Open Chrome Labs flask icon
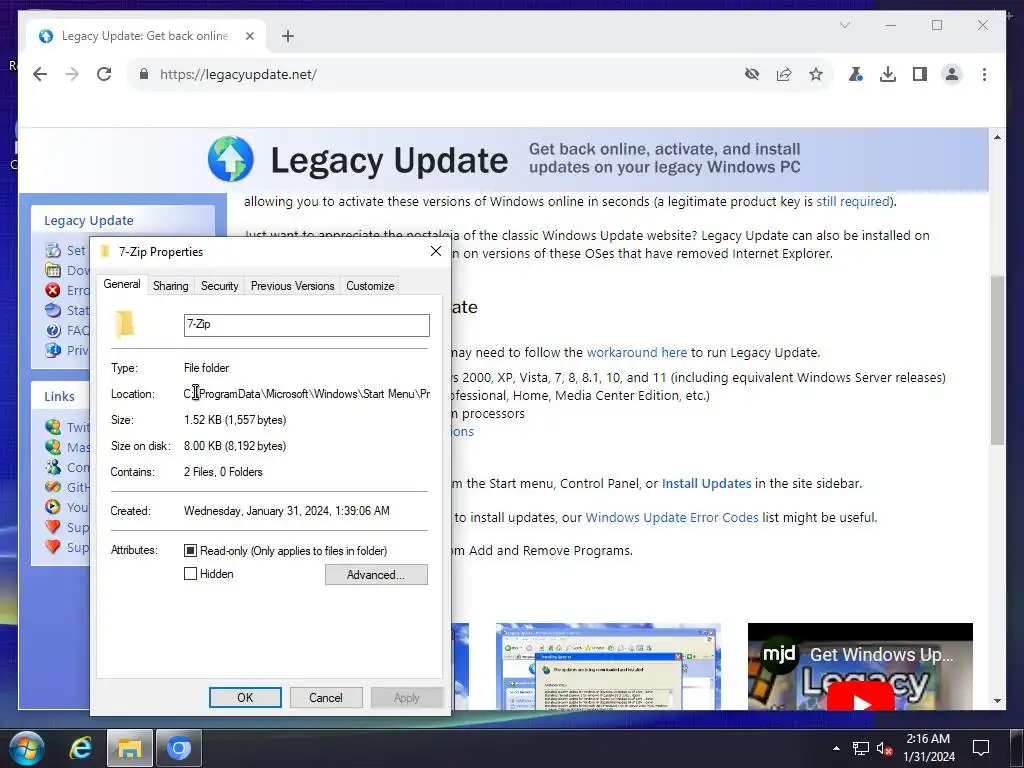Image resolution: width=1024 pixels, height=768 pixels. pyautogui.click(x=856, y=74)
